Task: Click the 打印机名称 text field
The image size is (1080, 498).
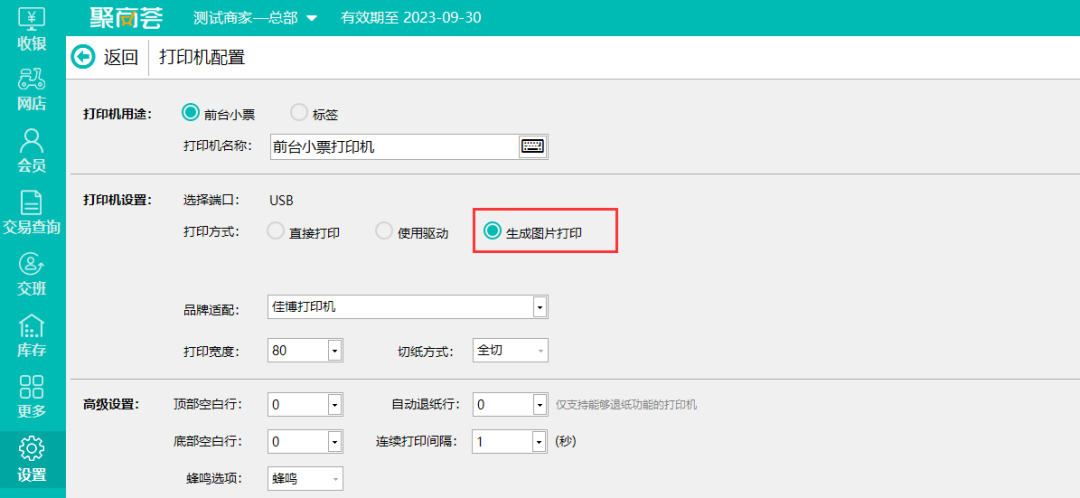Action: [x=394, y=147]
